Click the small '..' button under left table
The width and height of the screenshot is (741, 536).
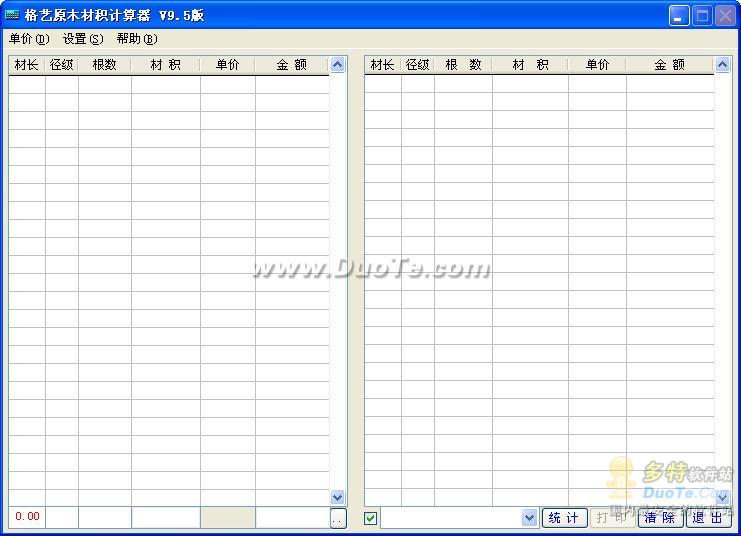click(338, 519)
